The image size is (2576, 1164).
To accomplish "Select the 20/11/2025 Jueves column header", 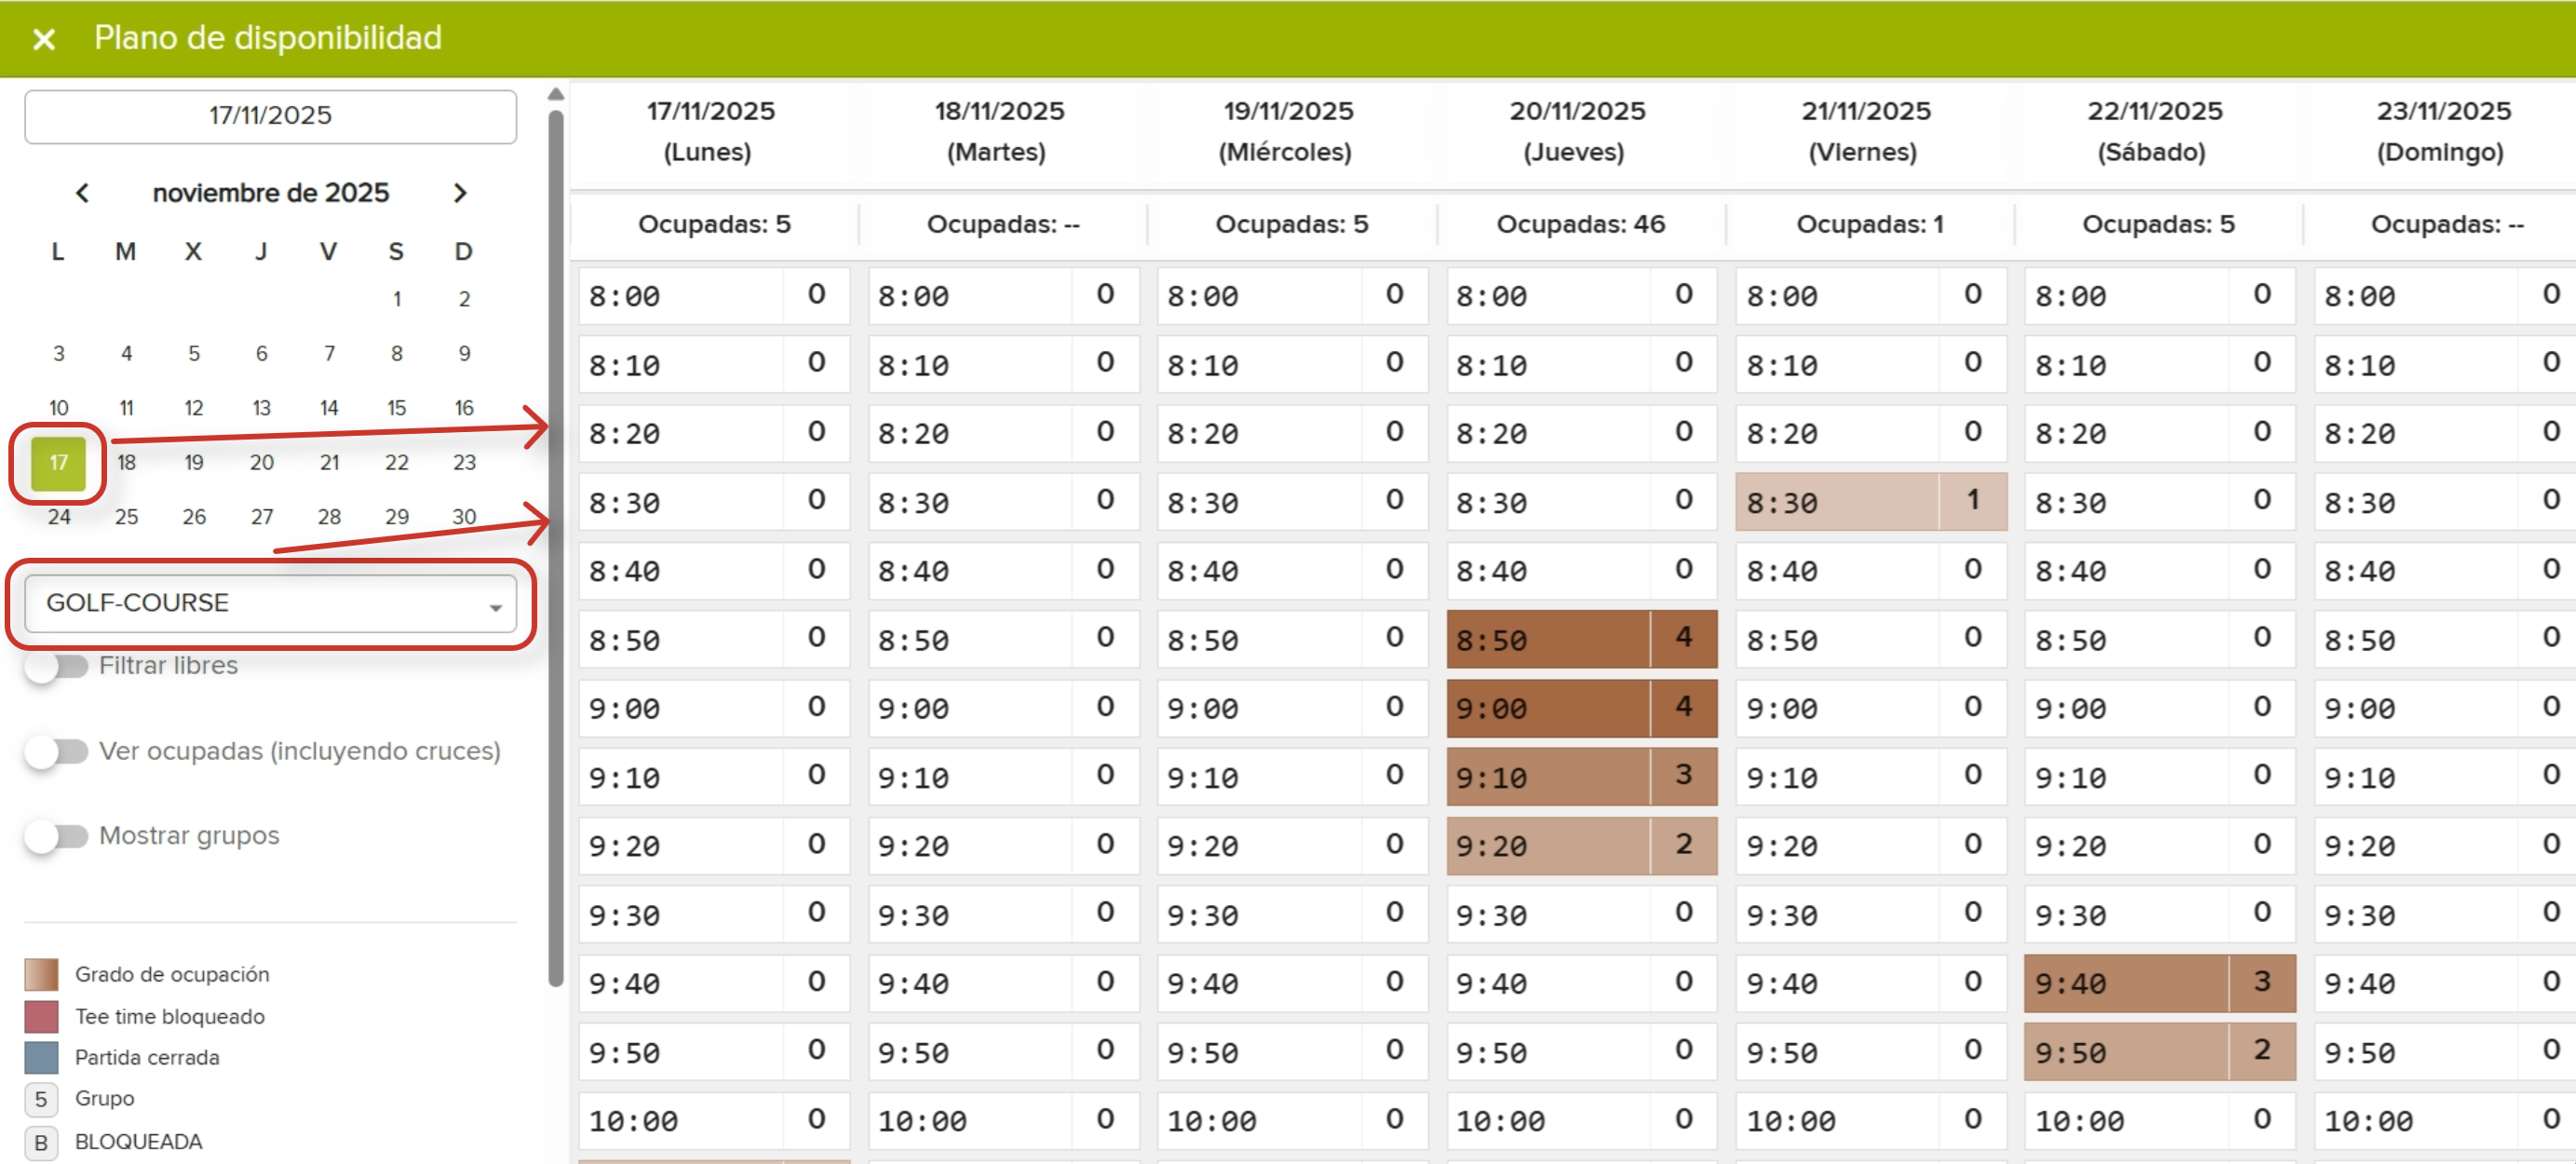I will click(1578, 131).
